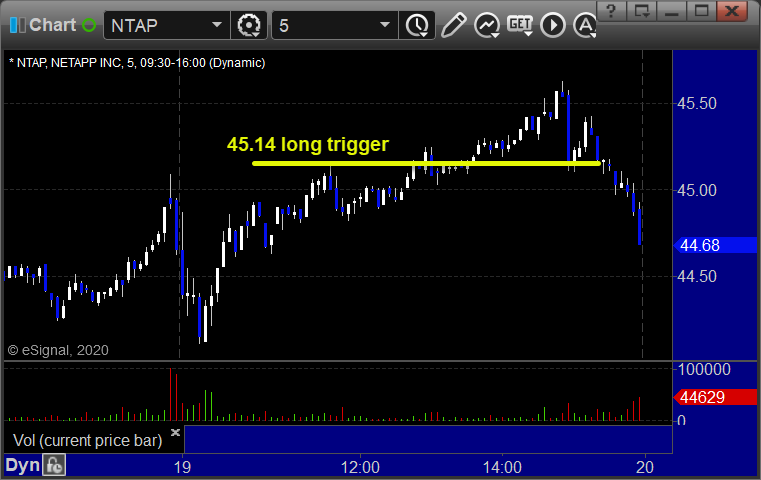The image size is (761, 480).
Task: Click the 20 date axis label
Action: pos(645,467)
